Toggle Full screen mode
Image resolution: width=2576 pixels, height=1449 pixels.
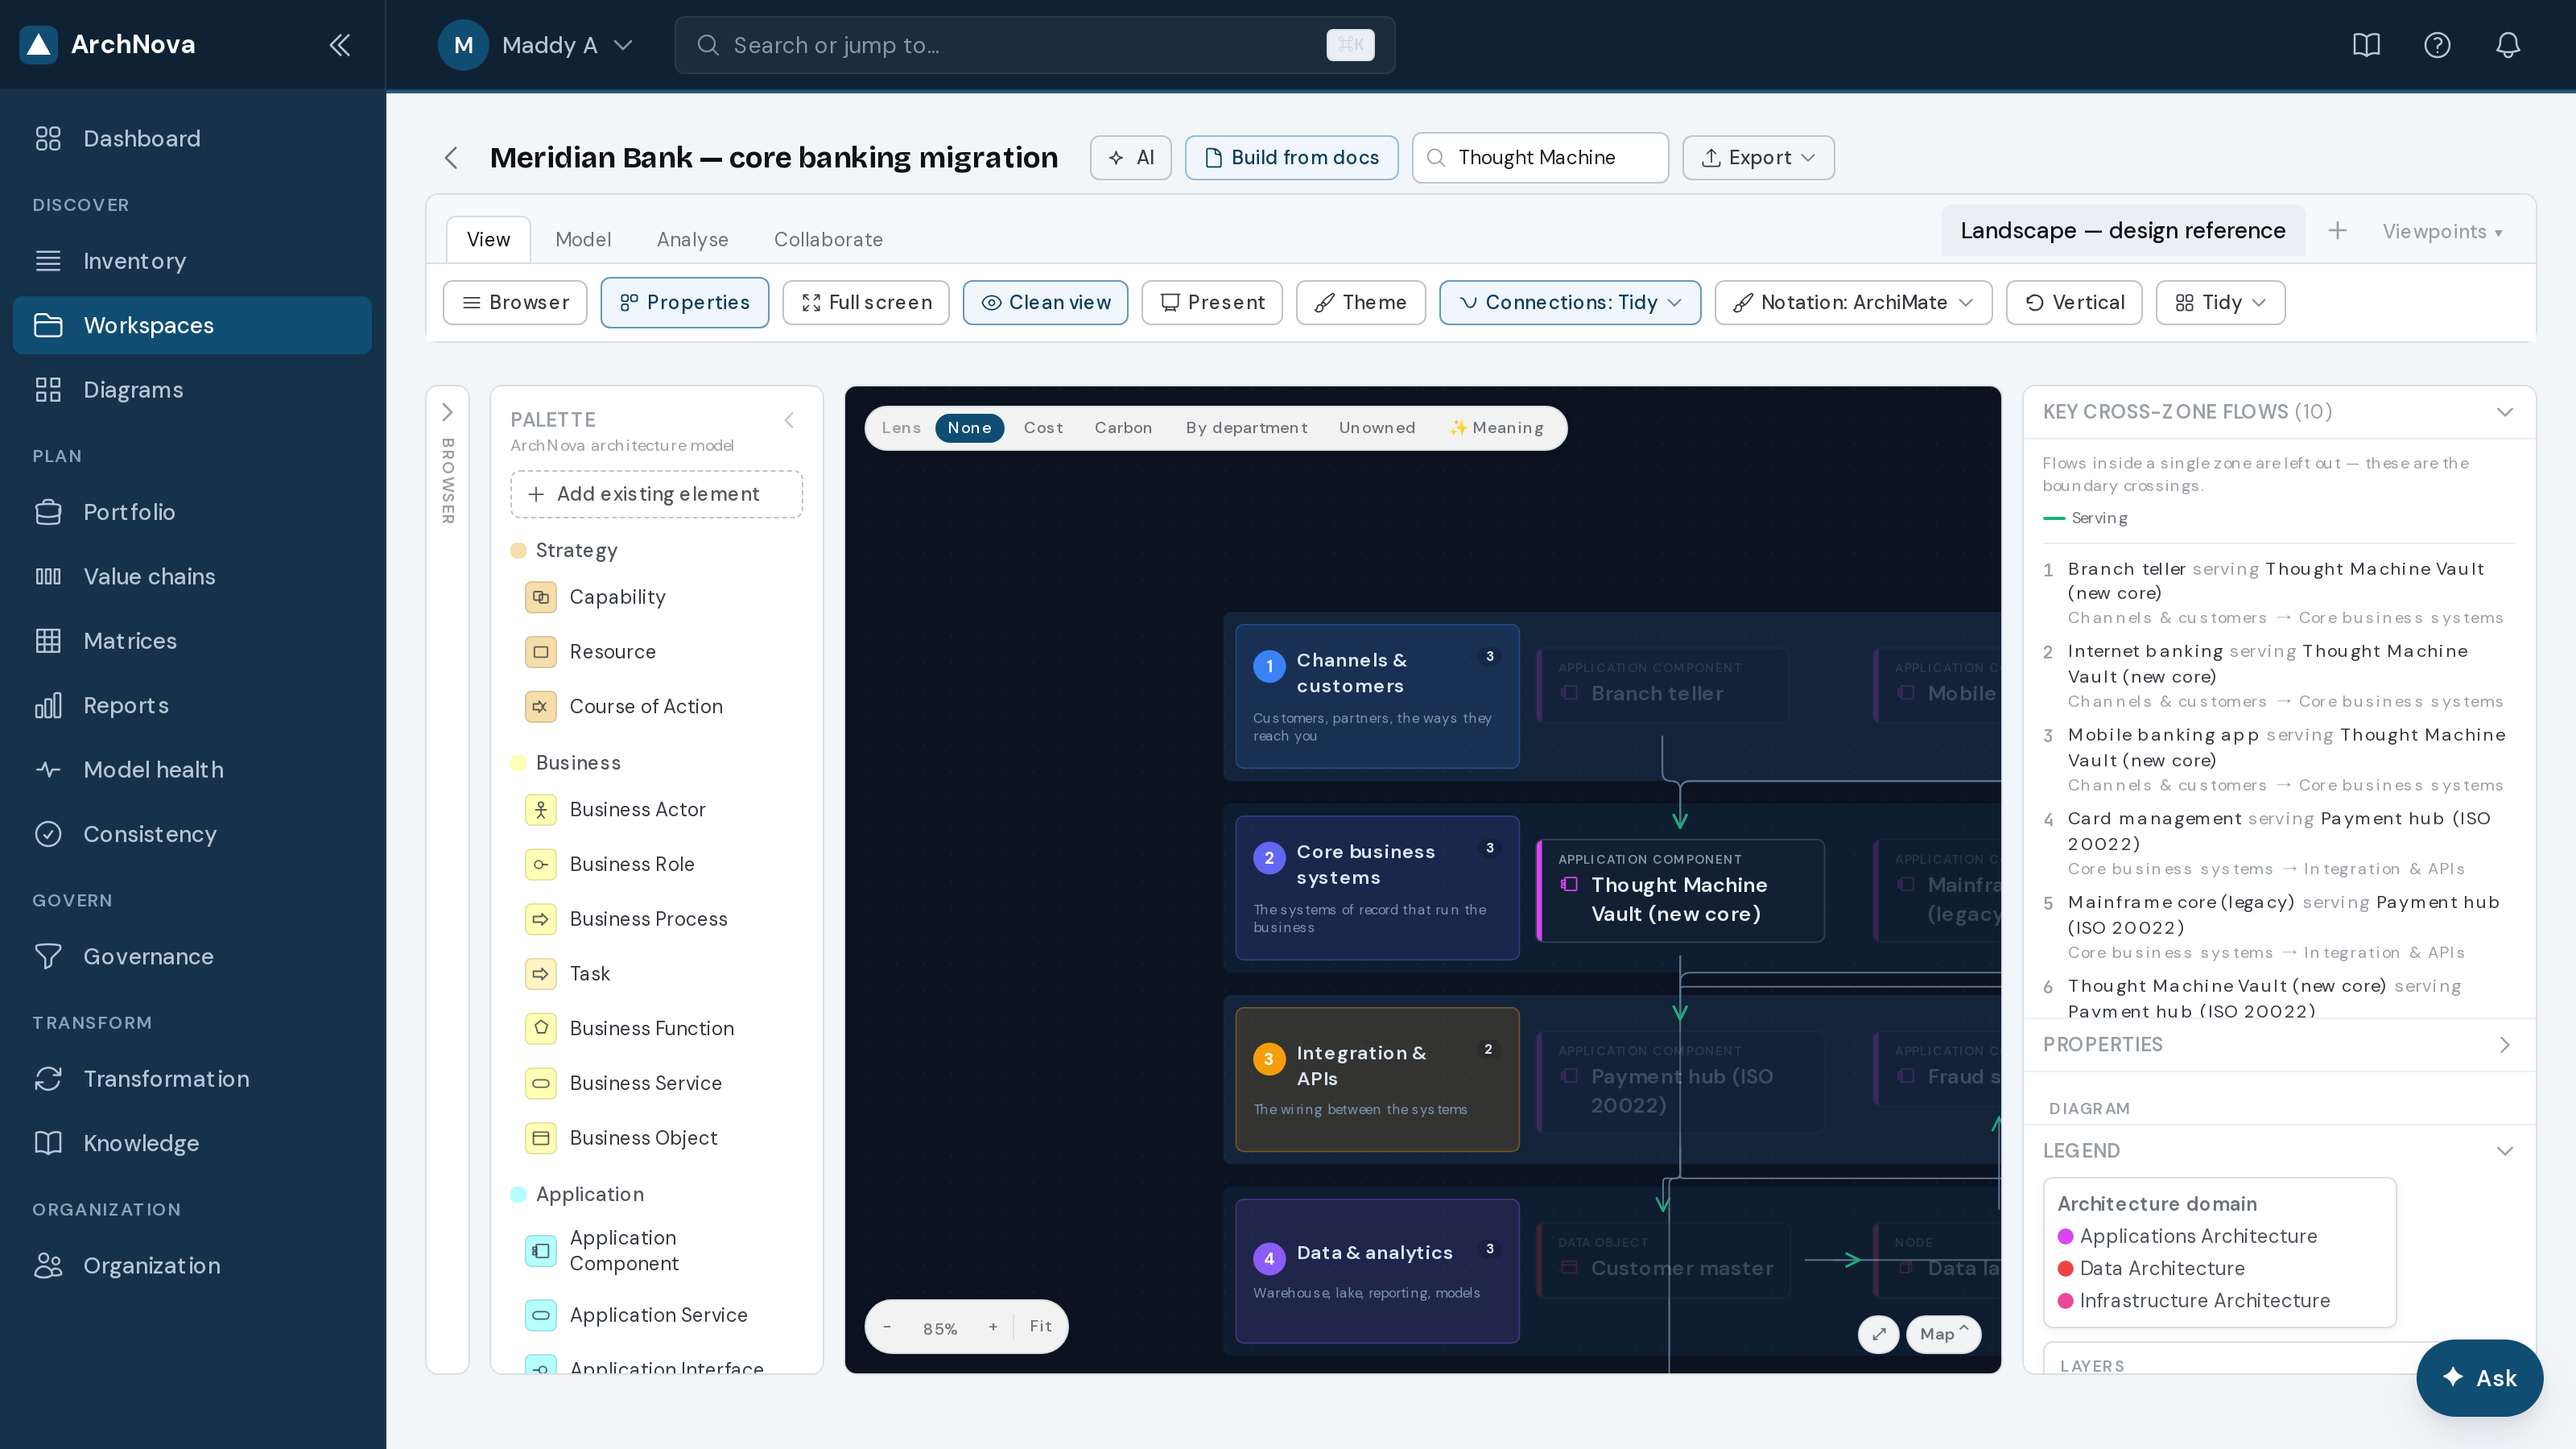point(866,303)
